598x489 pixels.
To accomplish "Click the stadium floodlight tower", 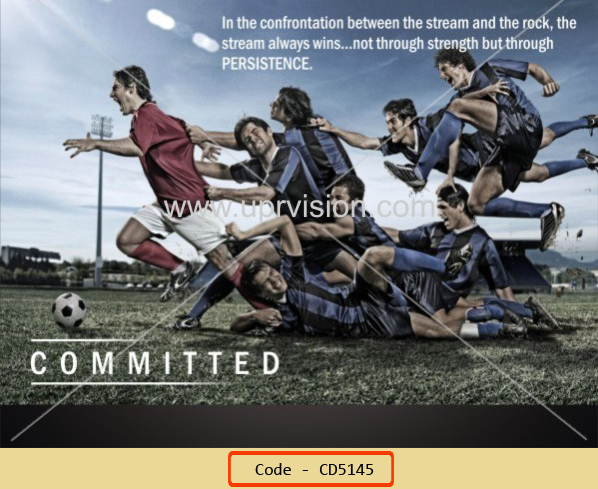I will [101, 200].
